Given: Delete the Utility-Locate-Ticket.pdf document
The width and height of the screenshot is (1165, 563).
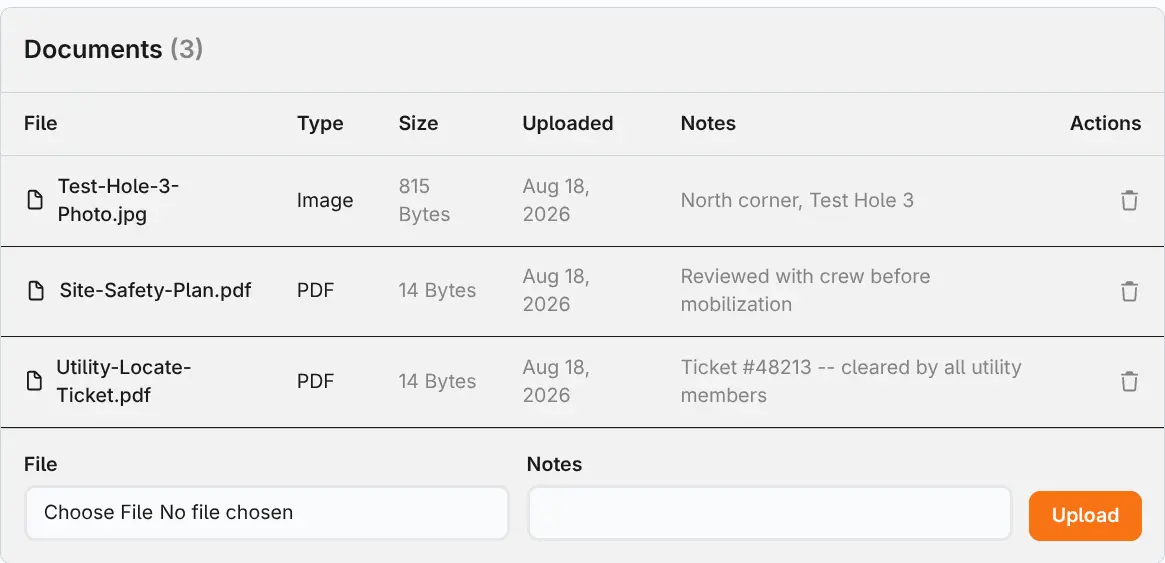Looking at the screenshot, I should coord(1129,382).
